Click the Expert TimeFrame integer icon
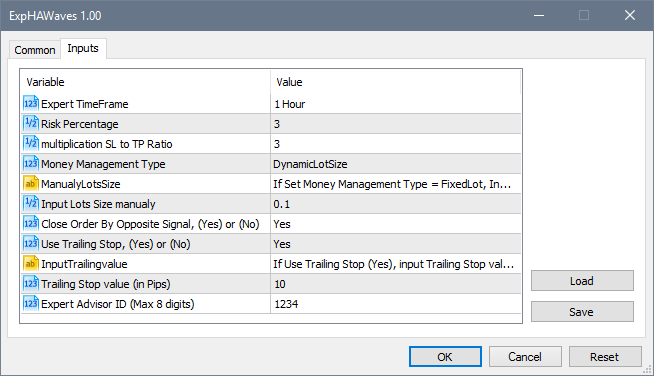This screenshot has width=654, height=376. [31, 103]
